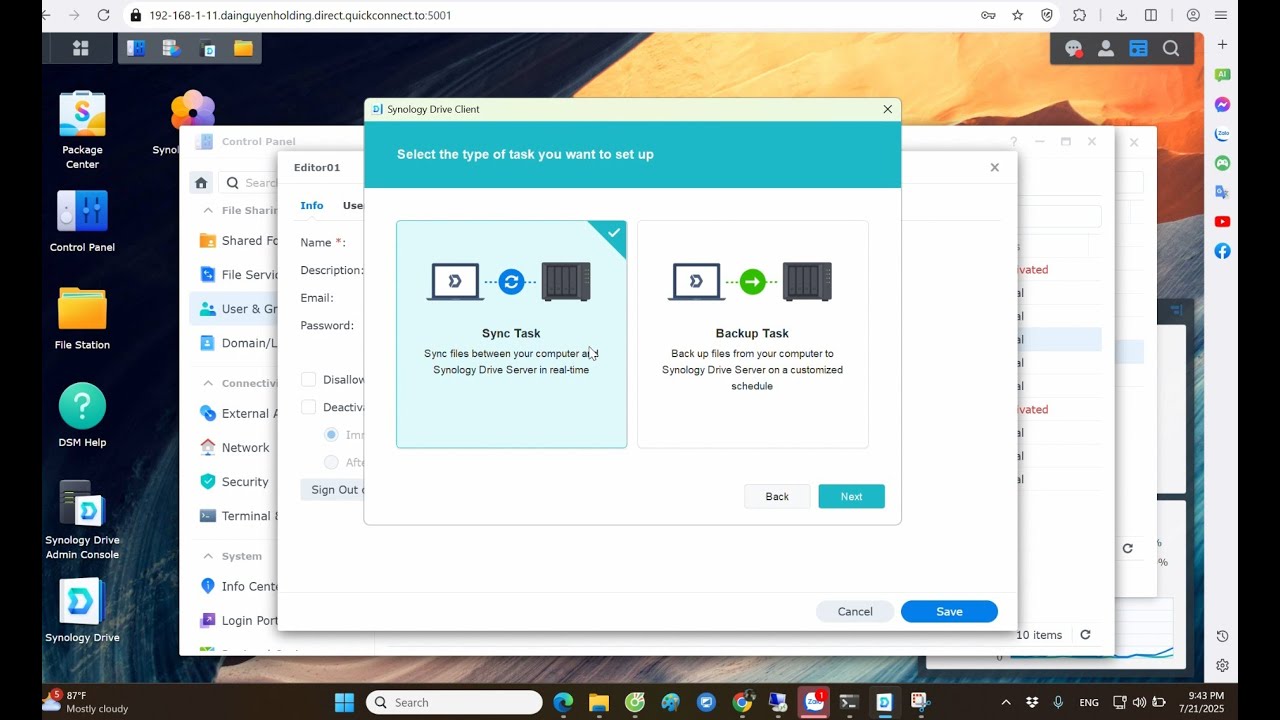Go to Control Panel home icon
This screenshot has width=1280, height=720.
click(x=201, y=183)
